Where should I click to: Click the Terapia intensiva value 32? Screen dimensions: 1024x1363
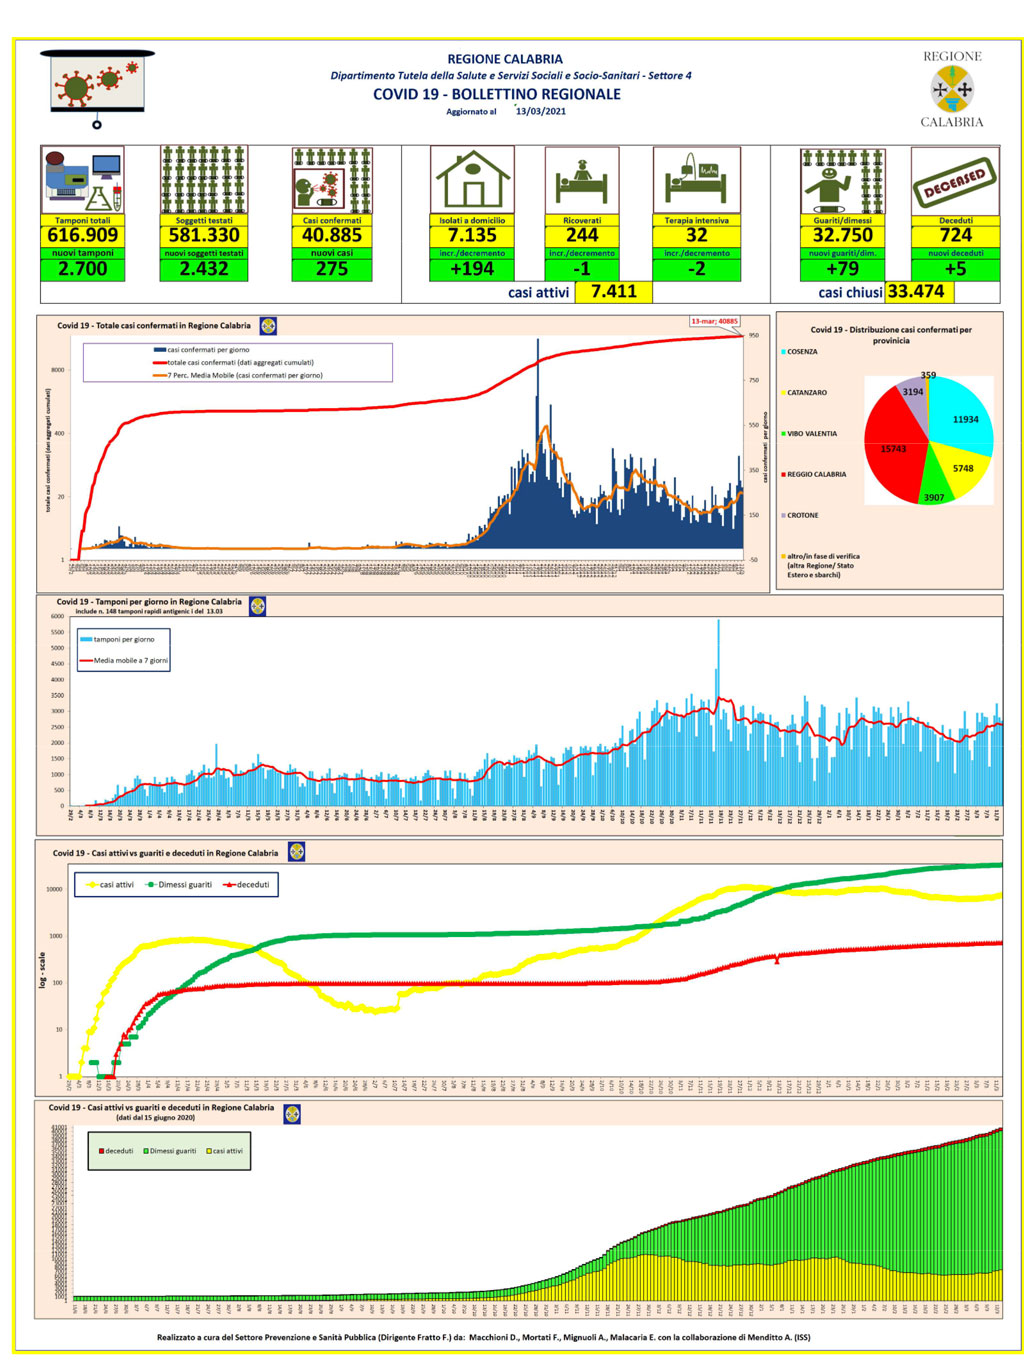(x=697, y=236)
